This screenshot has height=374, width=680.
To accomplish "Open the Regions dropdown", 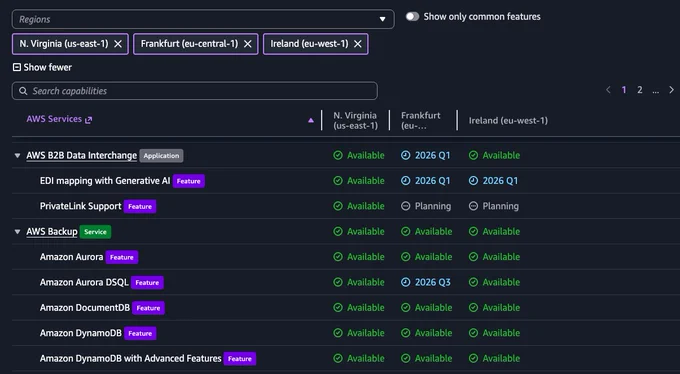I will 203,19.
